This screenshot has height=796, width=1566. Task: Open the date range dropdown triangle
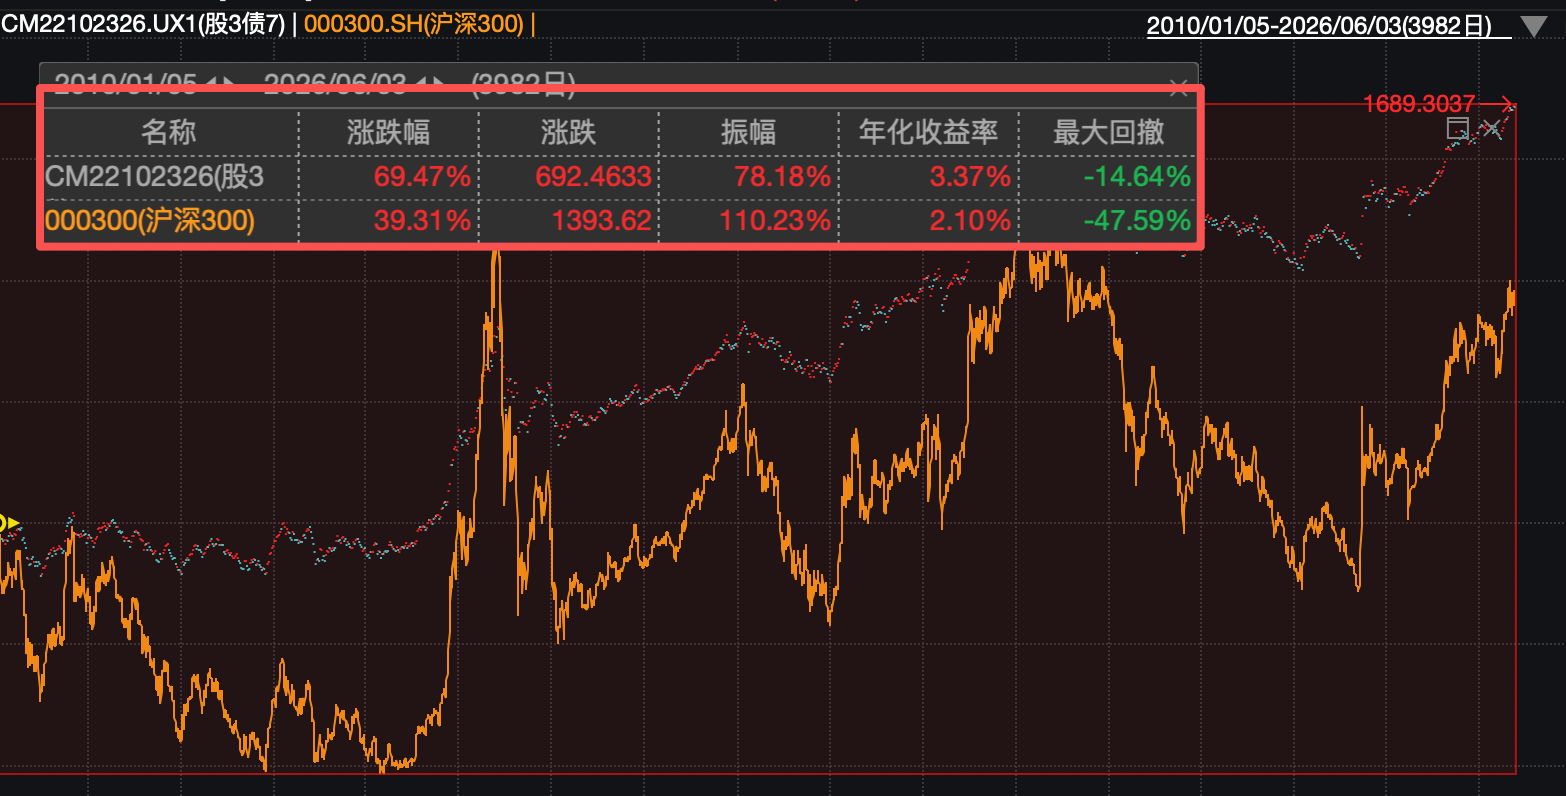pos(1533,27)
